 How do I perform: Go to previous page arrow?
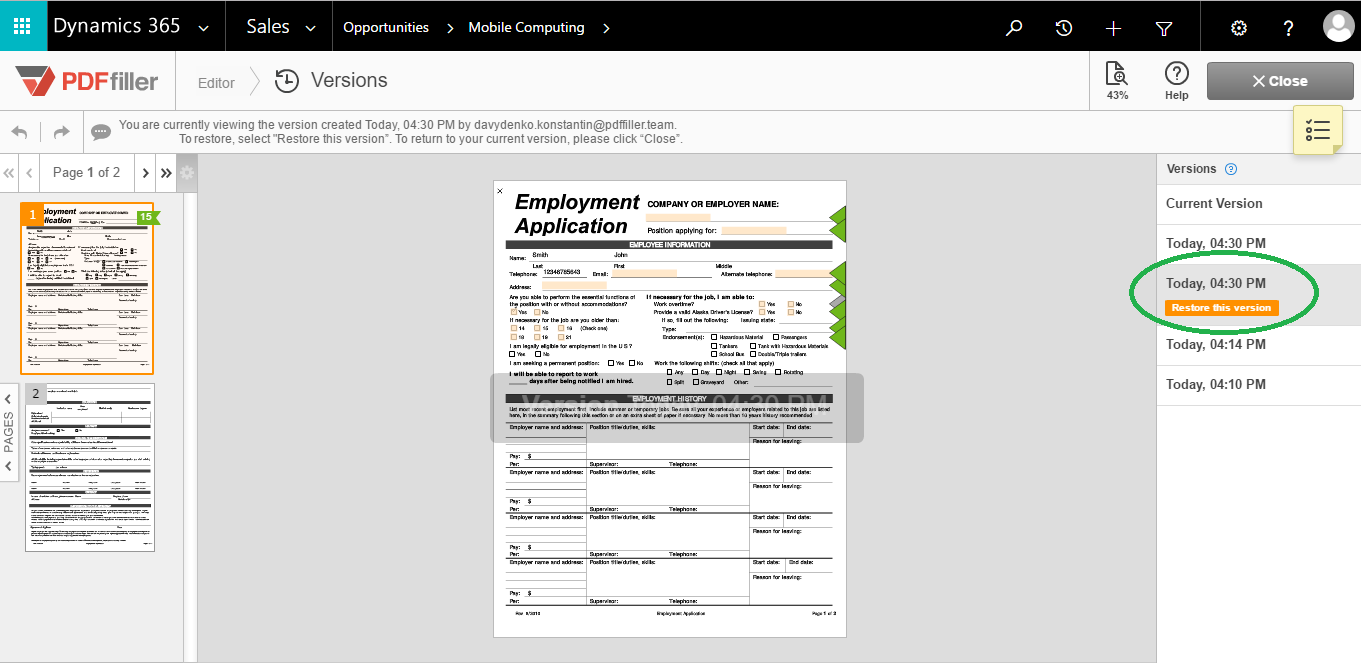[x=30, y=173]
